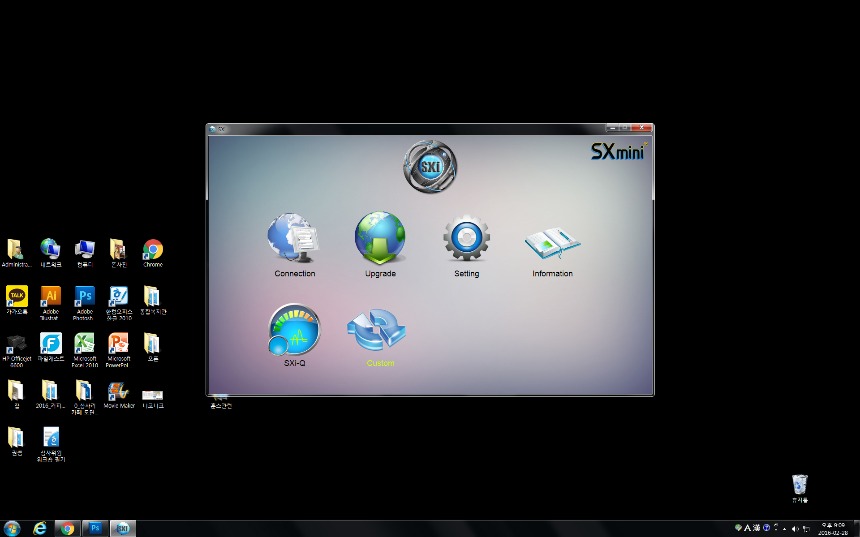Select the blue F application shortcut

pos(50,347)
